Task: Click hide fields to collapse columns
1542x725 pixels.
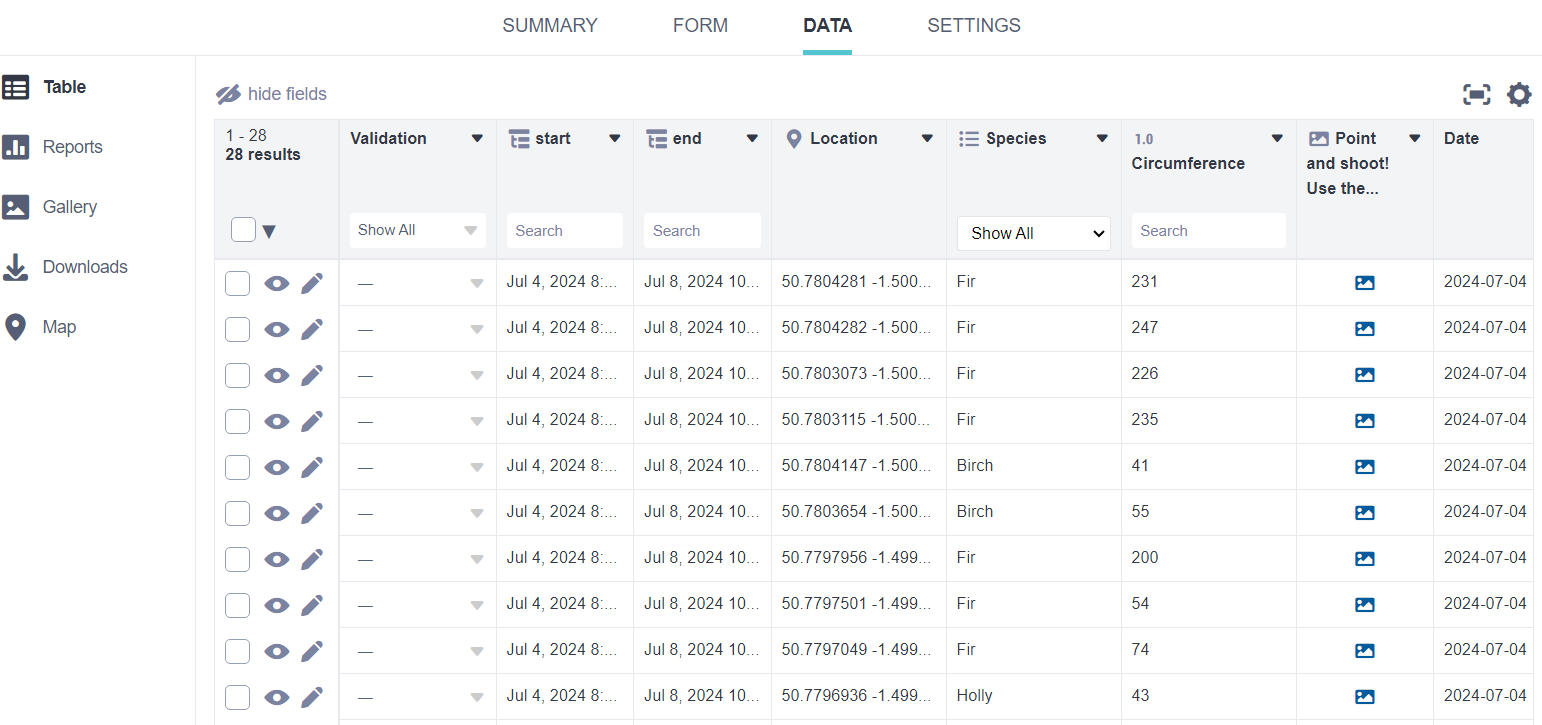Action: point(271,93)
